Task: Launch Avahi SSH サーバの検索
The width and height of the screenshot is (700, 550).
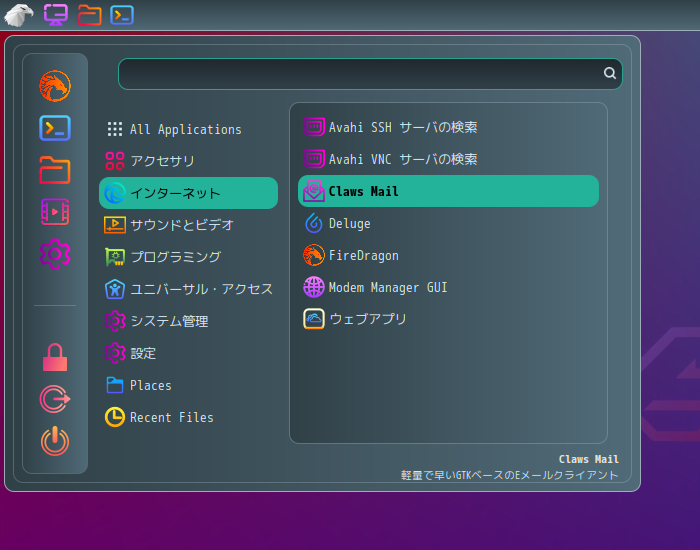Action: point(448,127)
